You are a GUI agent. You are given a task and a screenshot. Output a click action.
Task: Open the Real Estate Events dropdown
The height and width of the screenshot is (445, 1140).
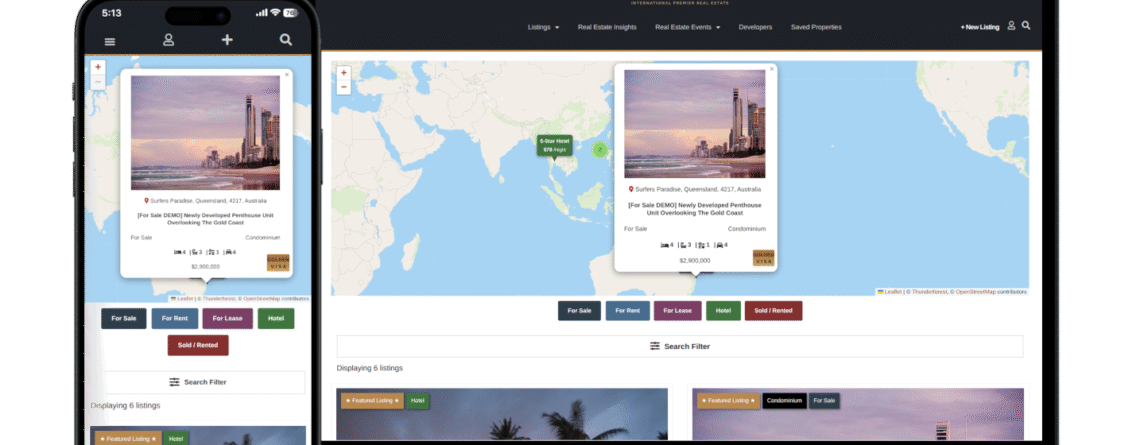coord(687,27)
